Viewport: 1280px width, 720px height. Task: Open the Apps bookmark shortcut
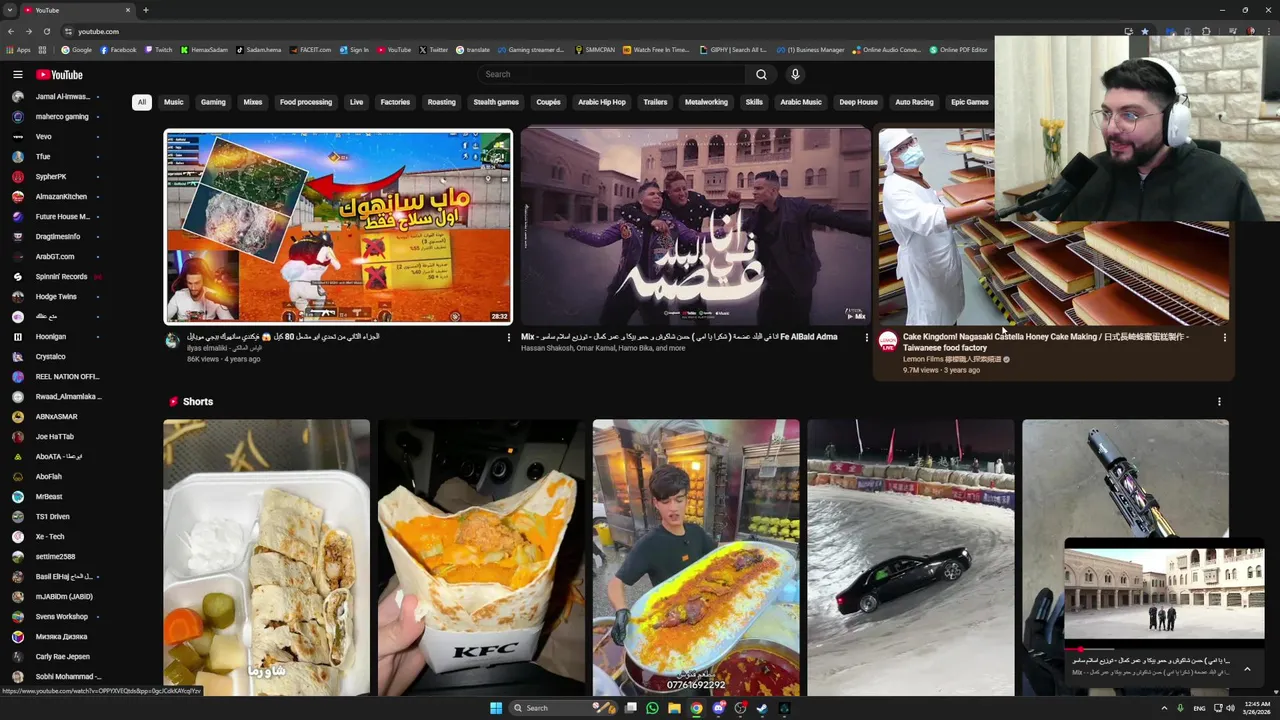click(x=19, y=50)
